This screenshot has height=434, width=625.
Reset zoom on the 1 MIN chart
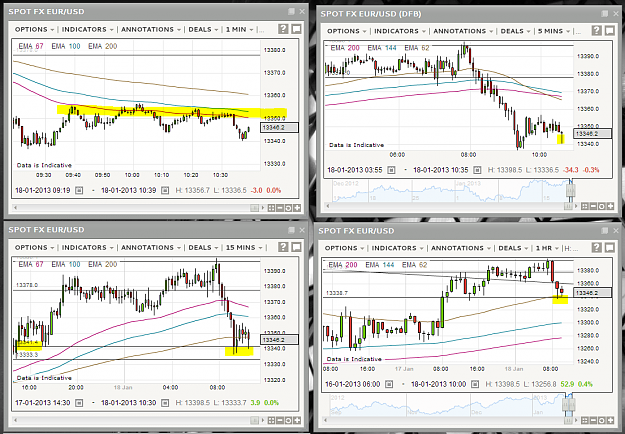tap(288, 208)
